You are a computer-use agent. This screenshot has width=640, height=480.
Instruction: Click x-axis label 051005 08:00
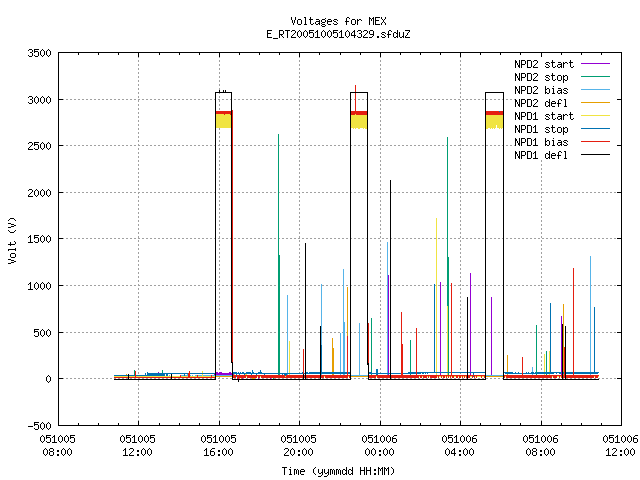[58, 446]
